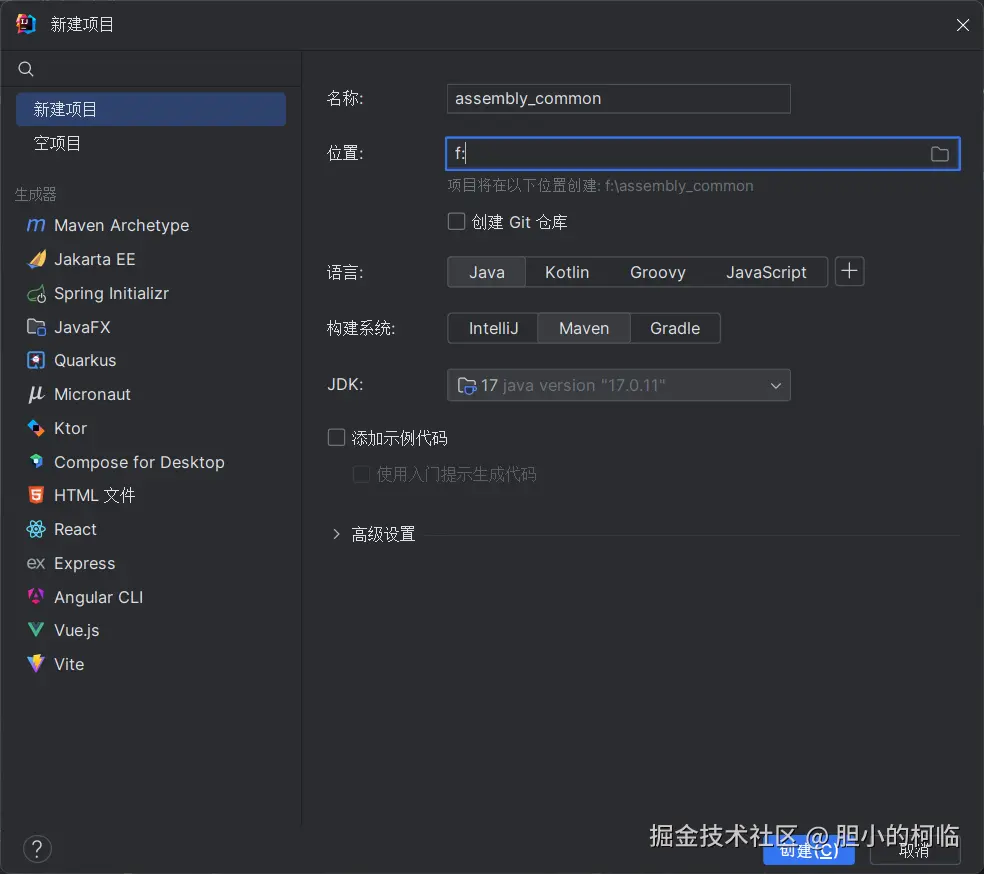Click the search magnifier icon
984x874 pixels.
click(26, 68)
